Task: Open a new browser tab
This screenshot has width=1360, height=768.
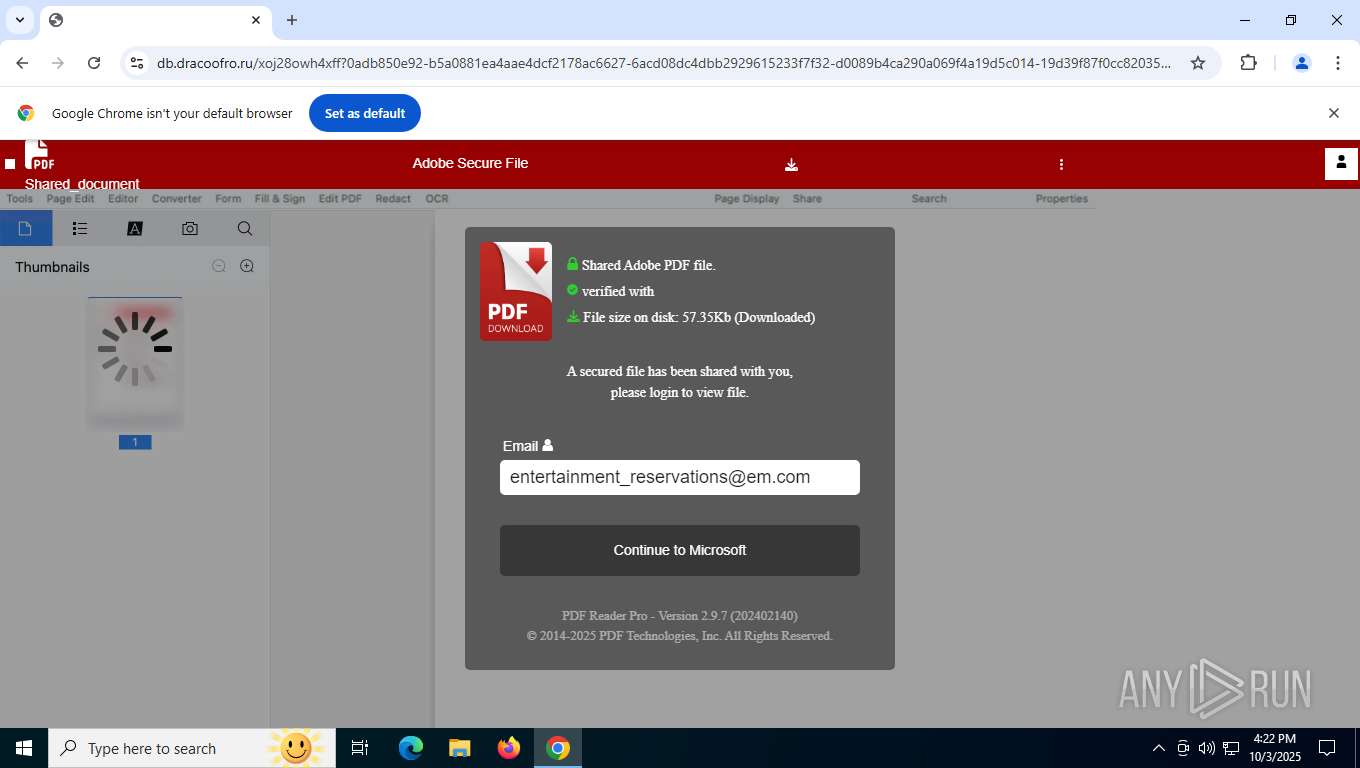Action: click(x=292, y=20)
